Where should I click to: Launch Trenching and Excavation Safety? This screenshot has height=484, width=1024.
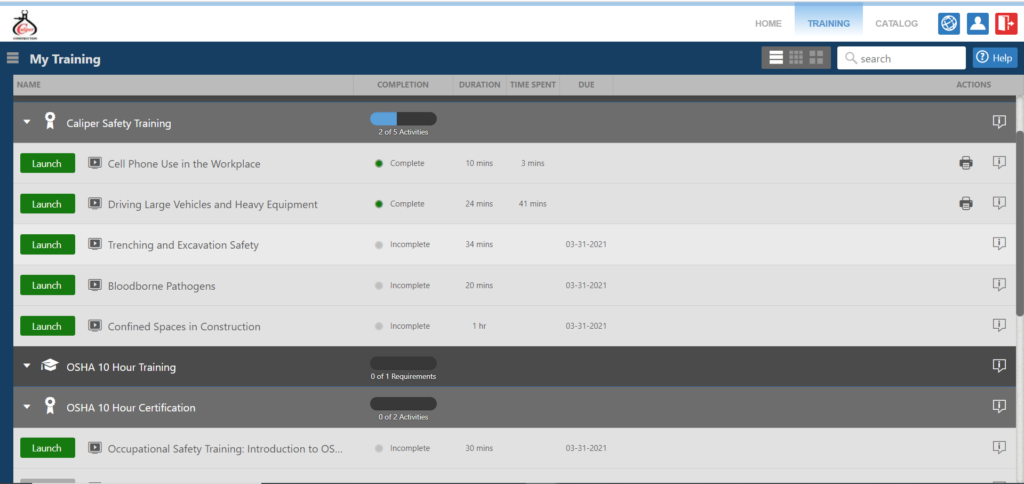point(47,244)
